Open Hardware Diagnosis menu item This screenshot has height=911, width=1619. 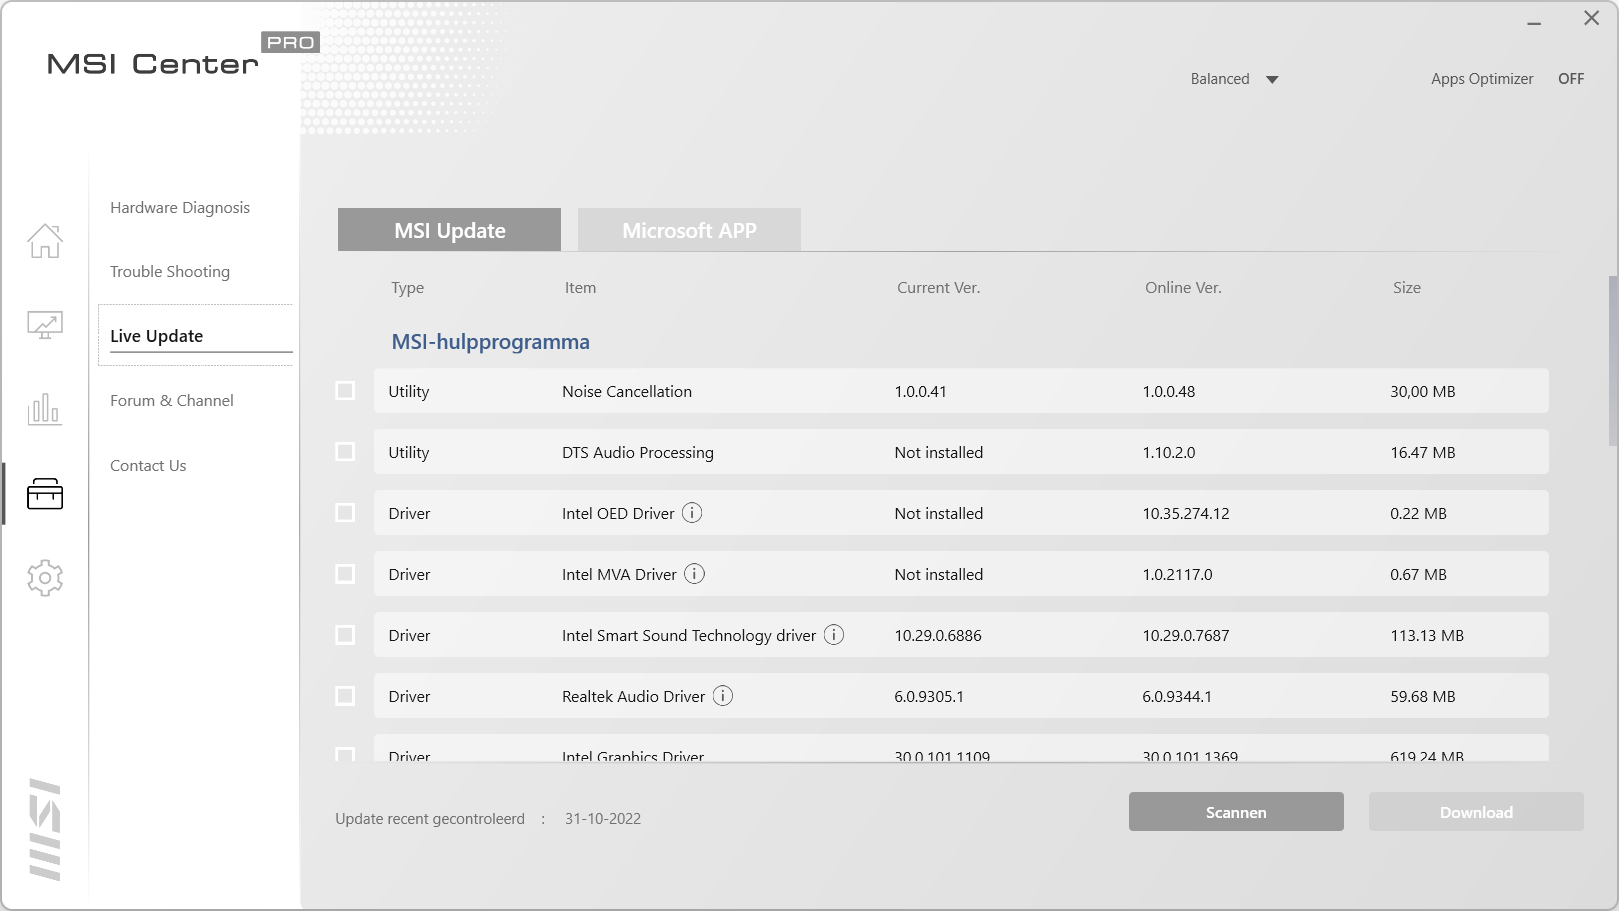(180, 208)
